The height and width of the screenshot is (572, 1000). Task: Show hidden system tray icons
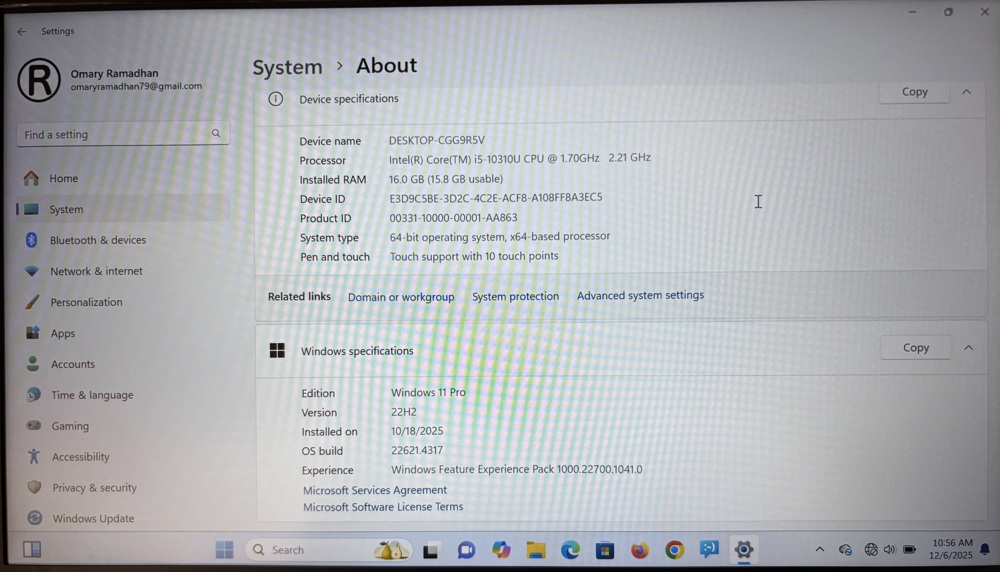point(820,550)
